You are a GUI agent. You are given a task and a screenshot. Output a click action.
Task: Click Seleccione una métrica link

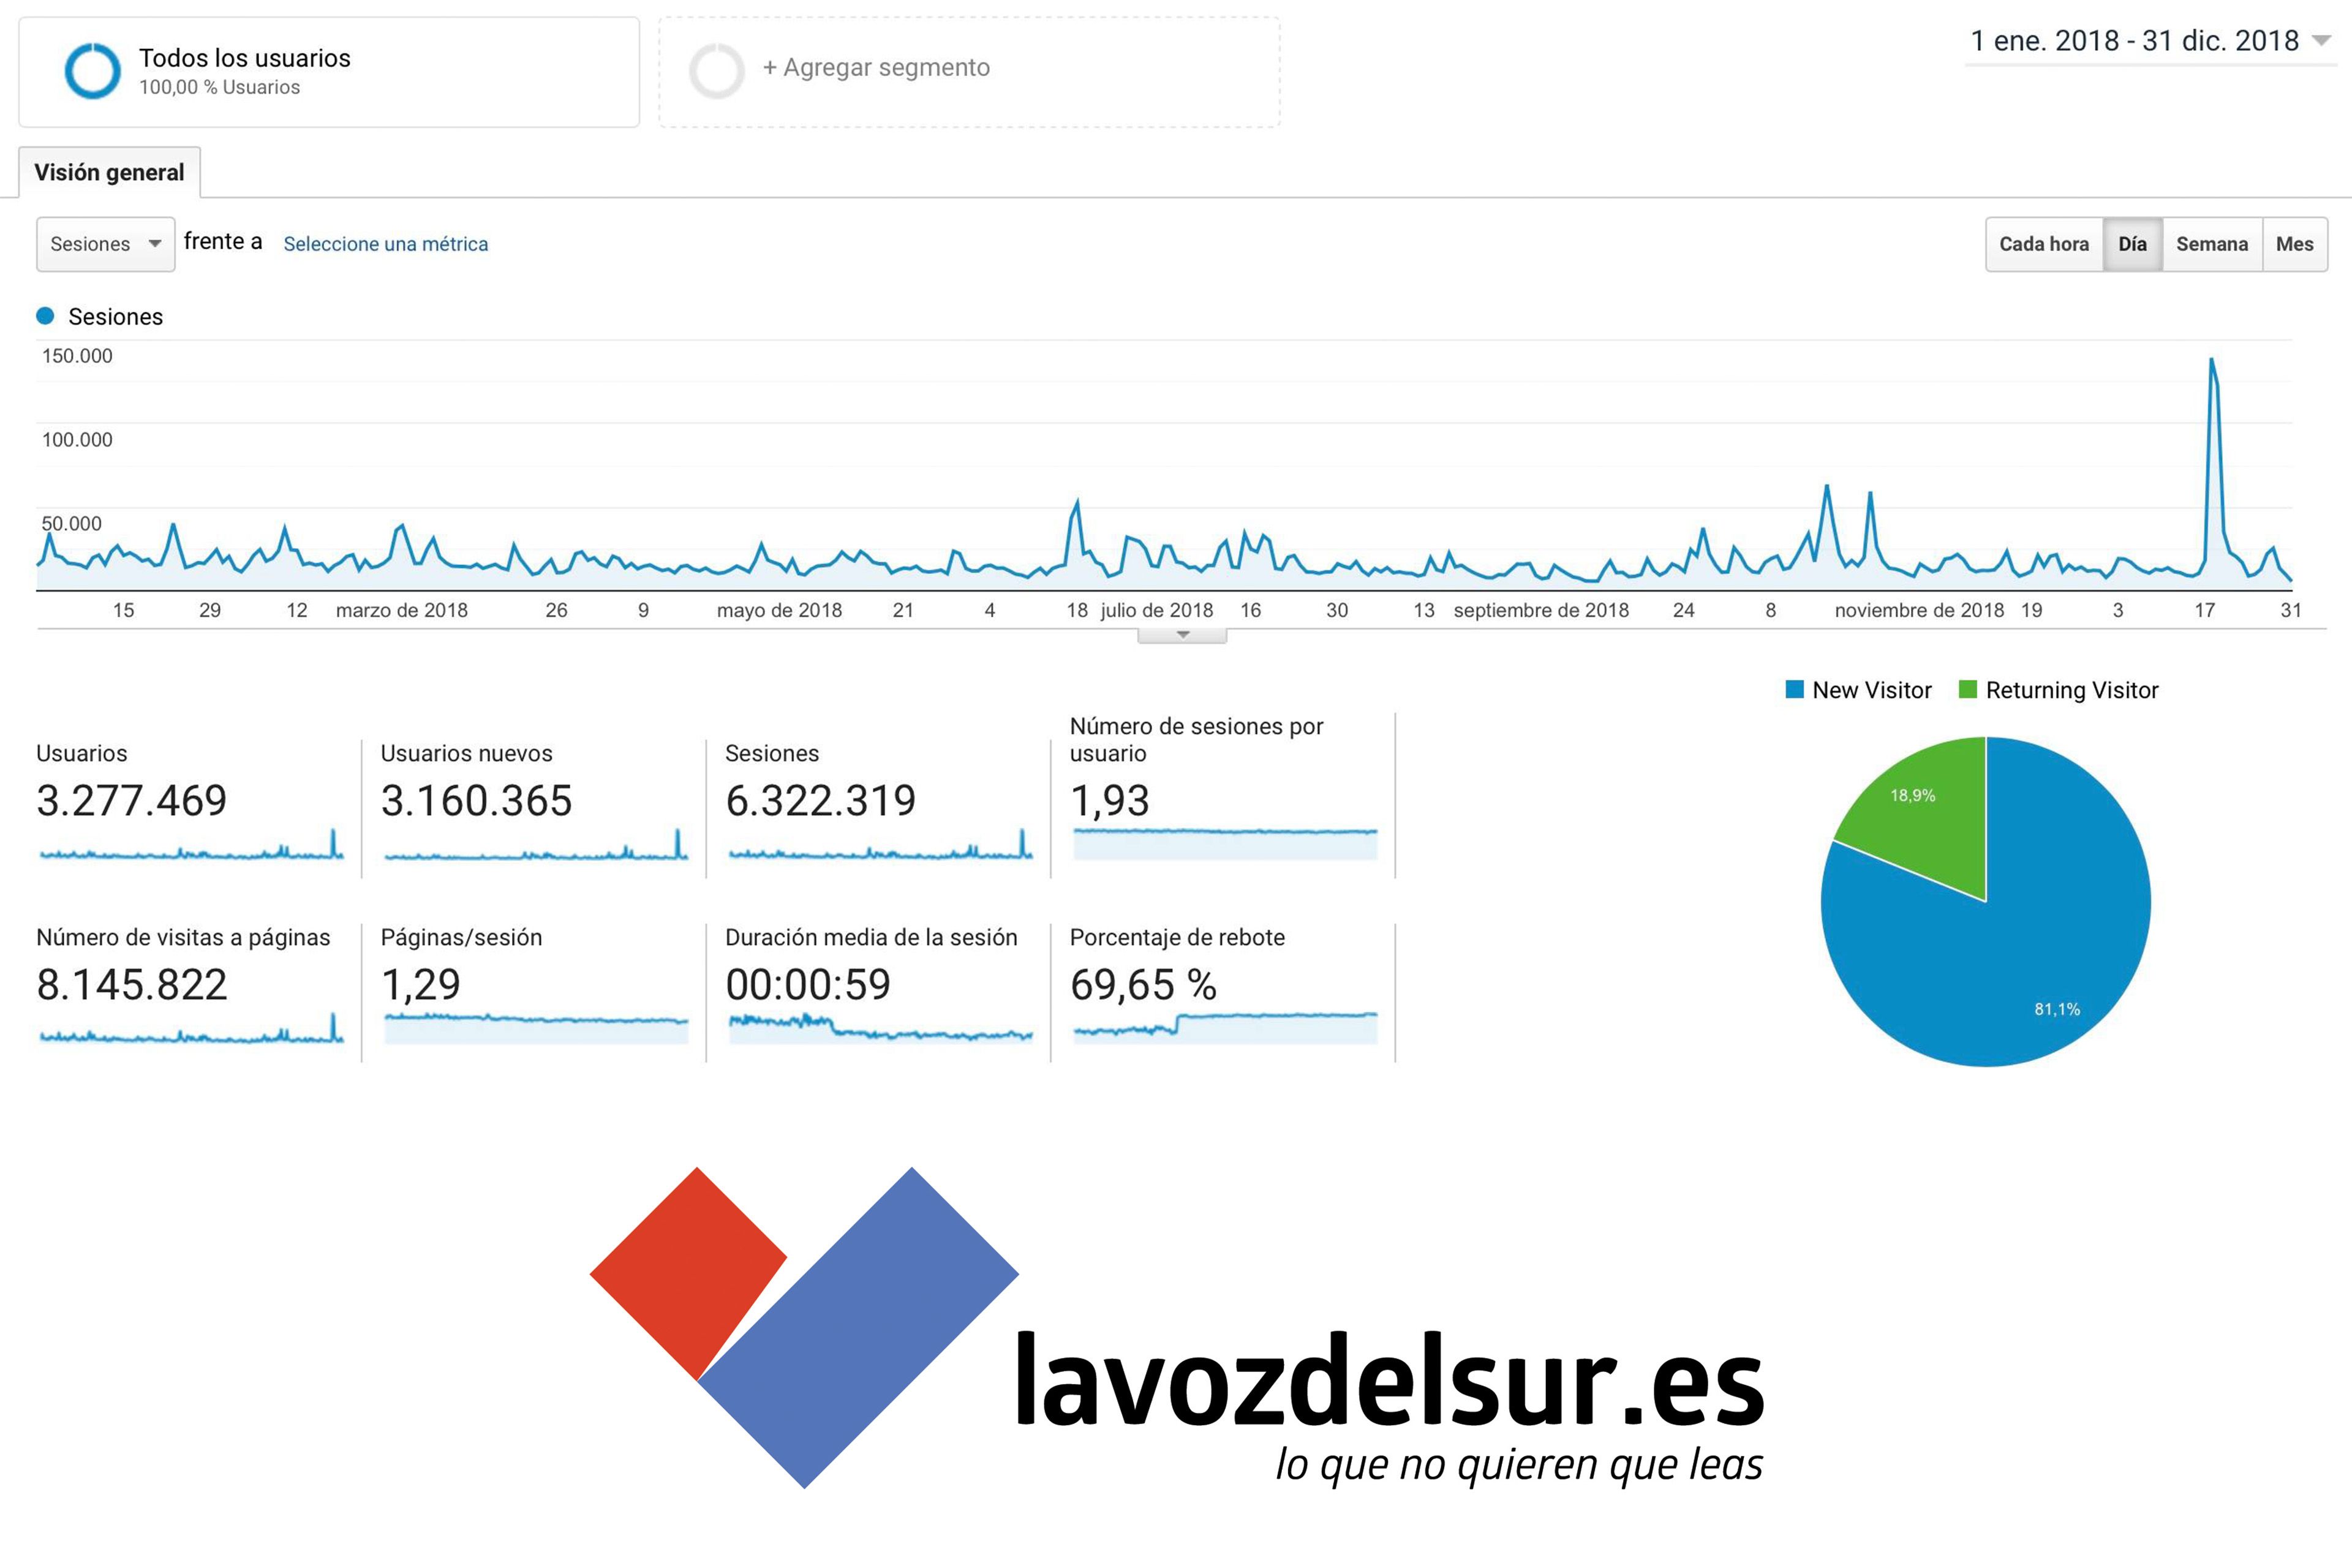pyautogui.click(x=385, y=244)
